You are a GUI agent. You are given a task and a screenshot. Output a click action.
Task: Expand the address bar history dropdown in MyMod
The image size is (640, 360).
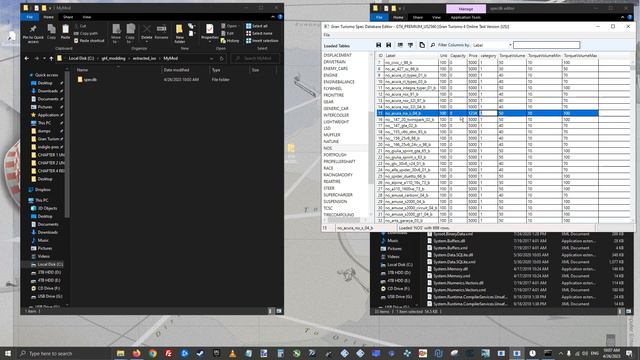pos(211,58)
